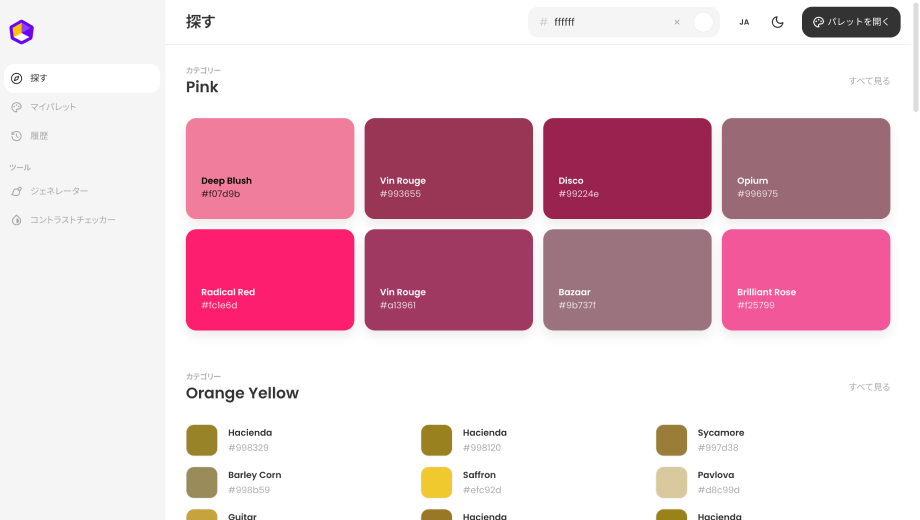Pick the Saffron color swatch
This screenshot has height=520, width=920.
436,482
